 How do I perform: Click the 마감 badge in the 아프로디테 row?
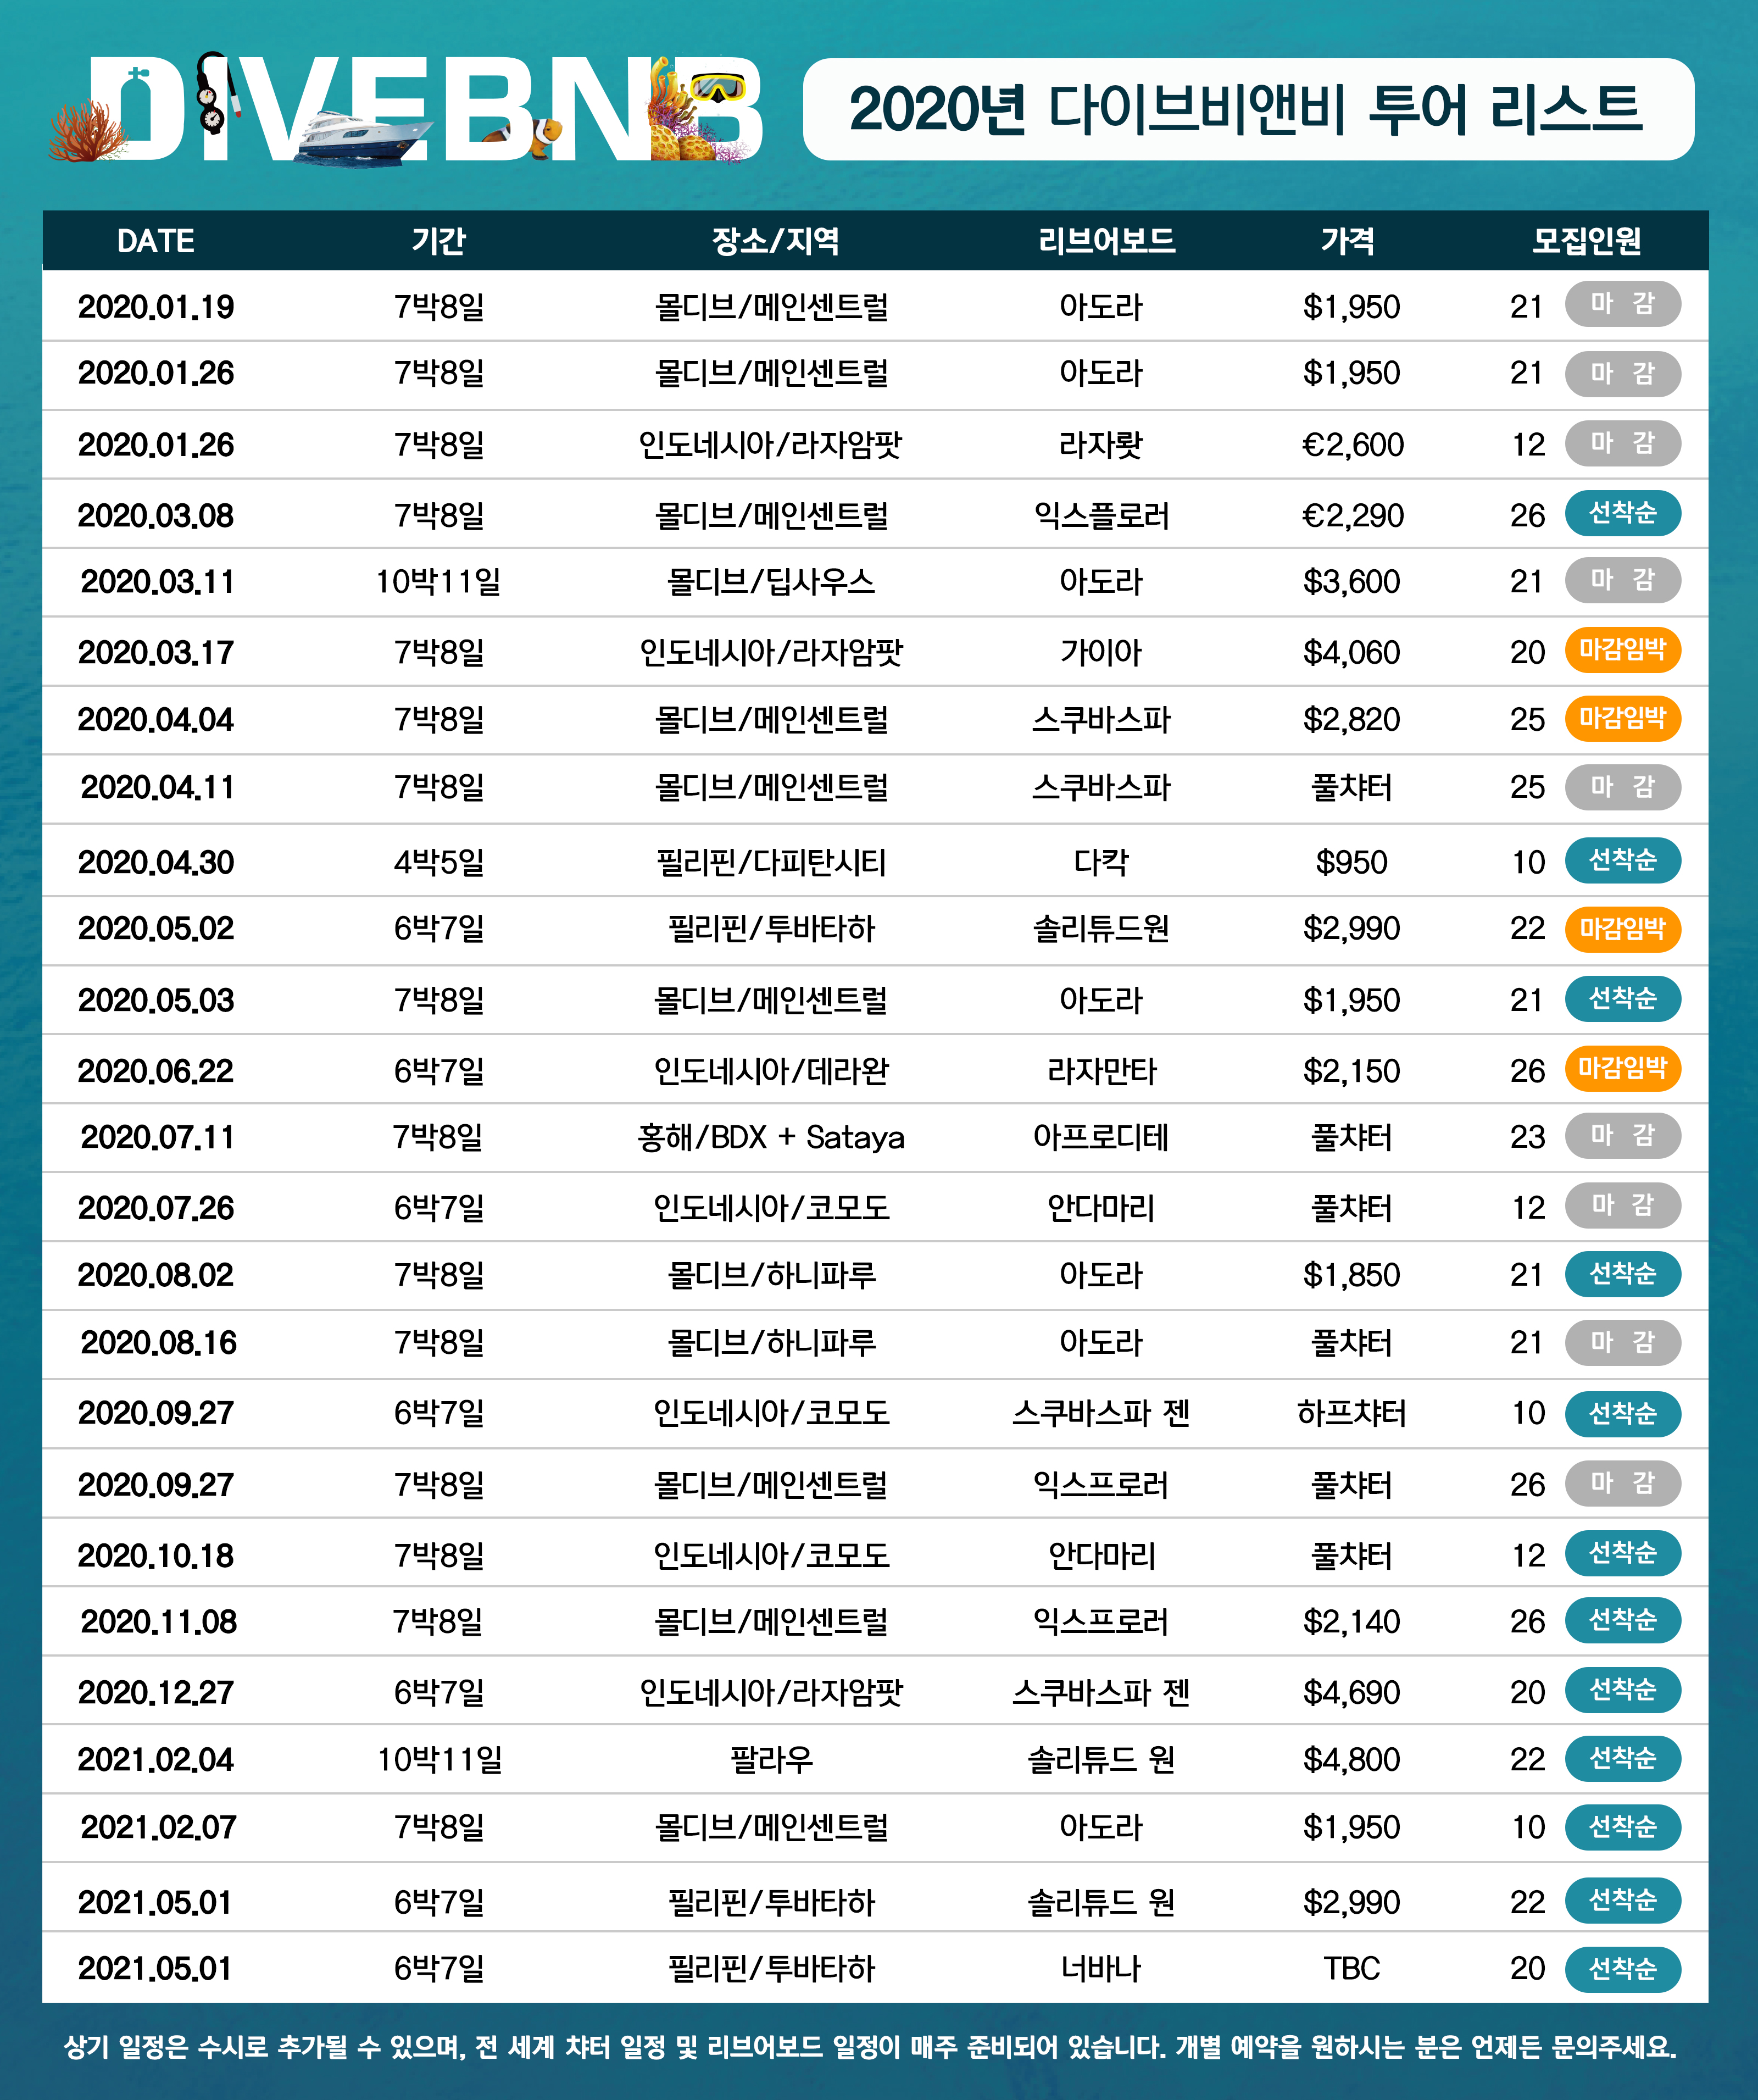[x=1622, y=1136]
